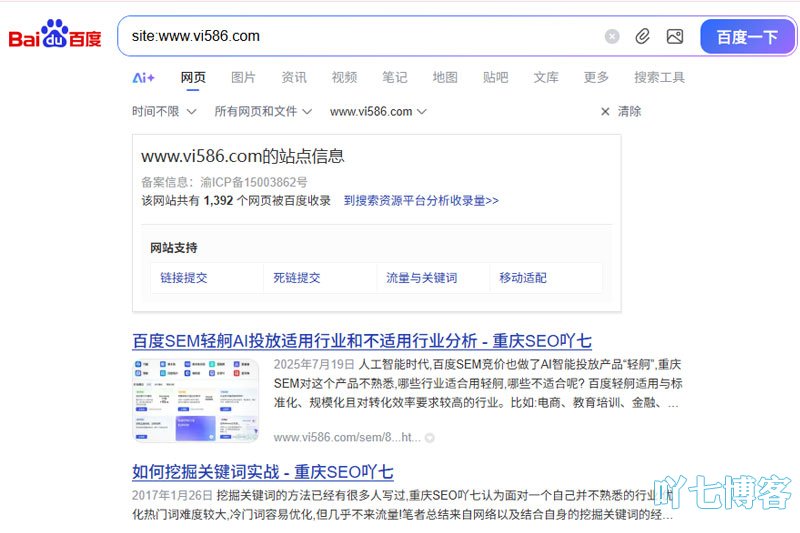Expand the www.vi586.com site filter dropdown
This screenshot has width=800, height=533.
pos(378,111)
